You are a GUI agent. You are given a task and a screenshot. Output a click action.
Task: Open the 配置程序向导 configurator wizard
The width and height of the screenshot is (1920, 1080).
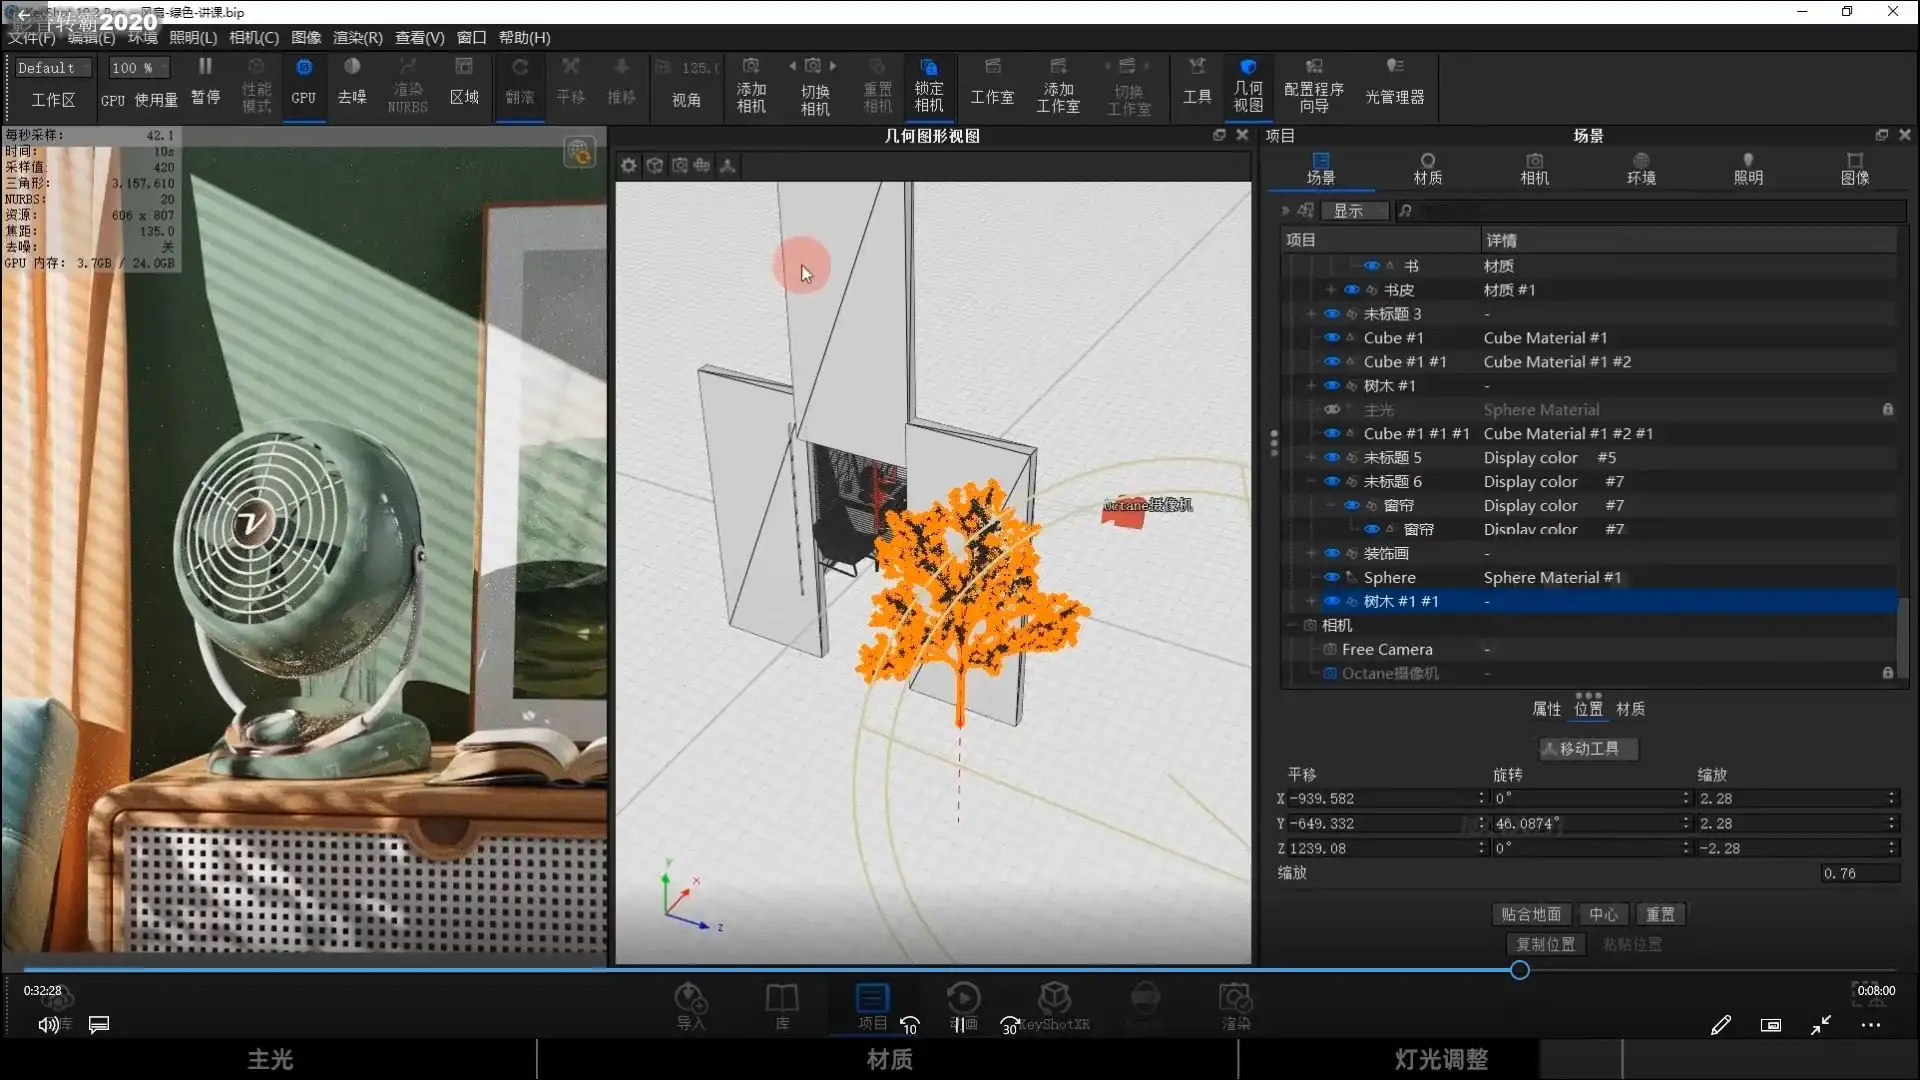coord(1313,68)
